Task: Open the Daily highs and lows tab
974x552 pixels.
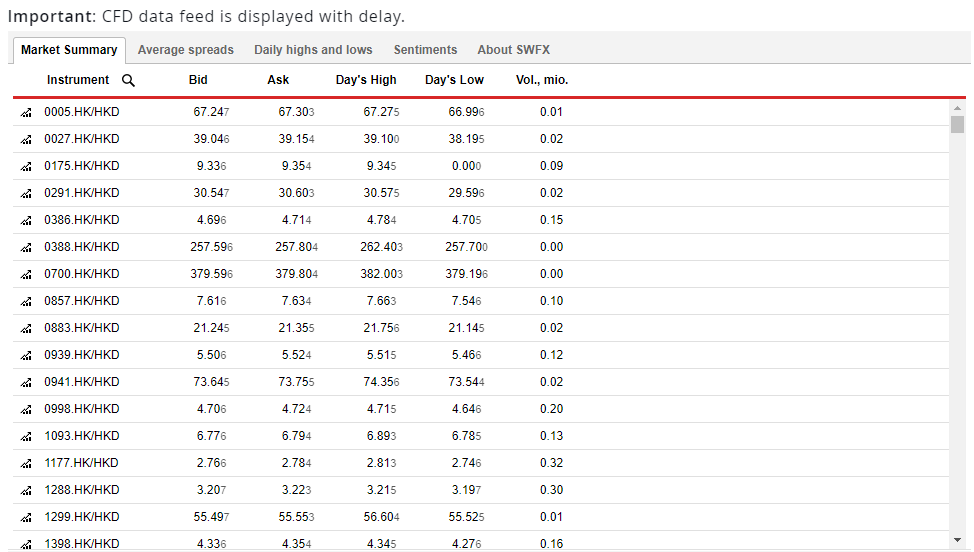Action: pos(313,50)
